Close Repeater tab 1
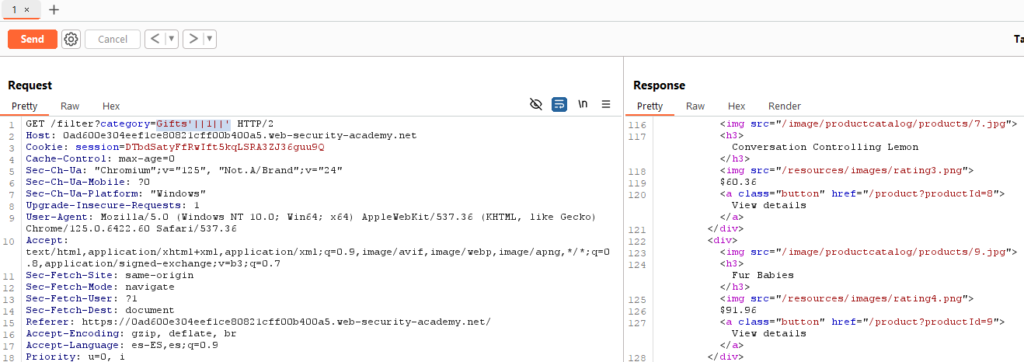 pos(27,10)
